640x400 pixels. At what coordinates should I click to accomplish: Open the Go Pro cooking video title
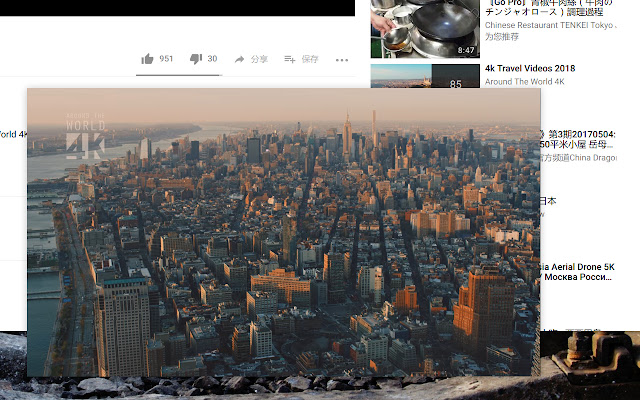tap(549, 8)
